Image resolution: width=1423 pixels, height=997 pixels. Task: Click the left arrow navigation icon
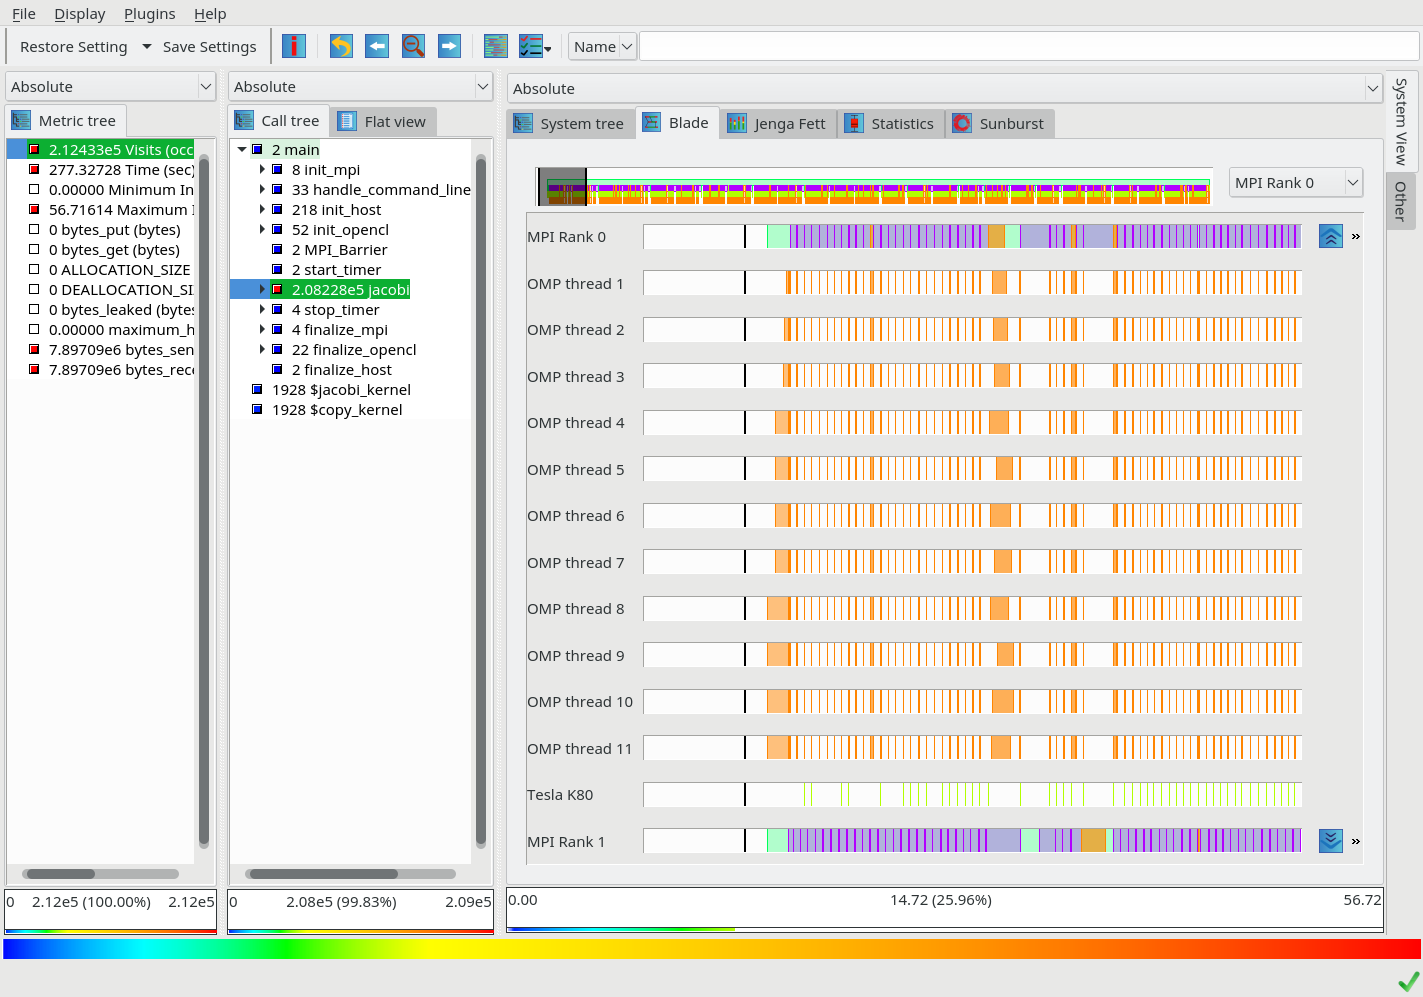377,46
